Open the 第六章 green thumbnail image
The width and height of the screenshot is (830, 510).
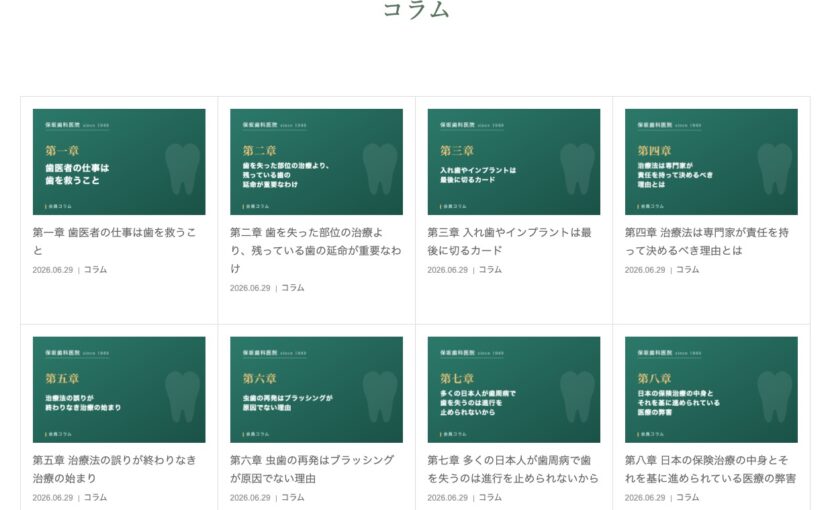click(317, 390)
